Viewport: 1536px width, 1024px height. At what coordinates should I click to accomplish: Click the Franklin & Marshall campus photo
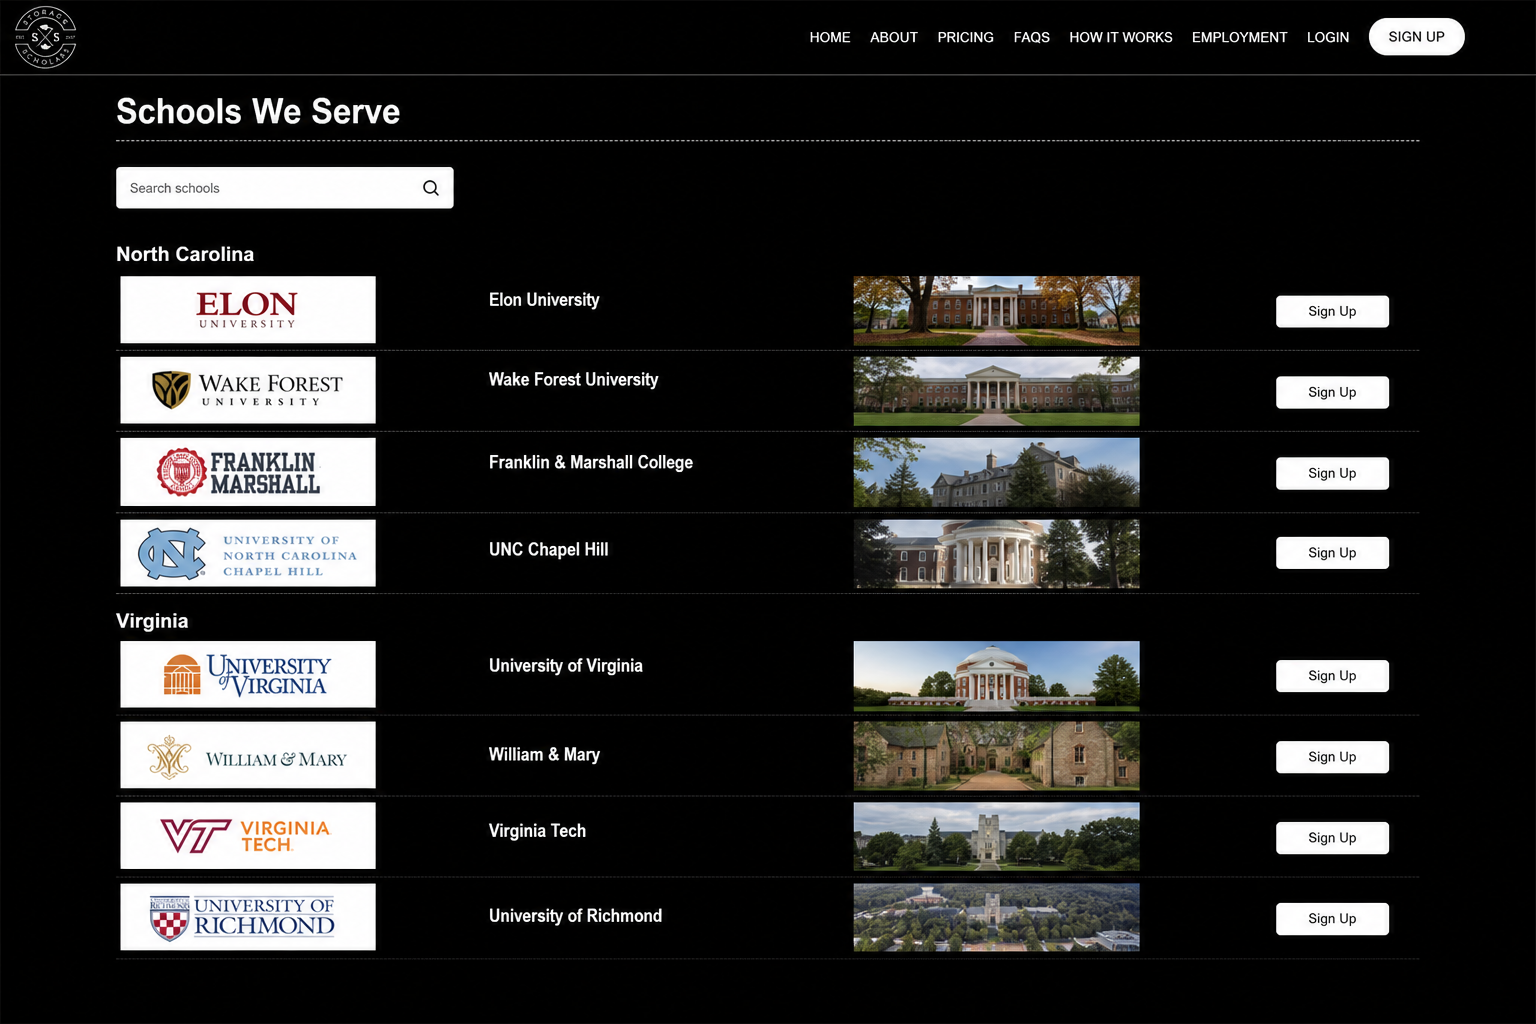coord(996,472)
